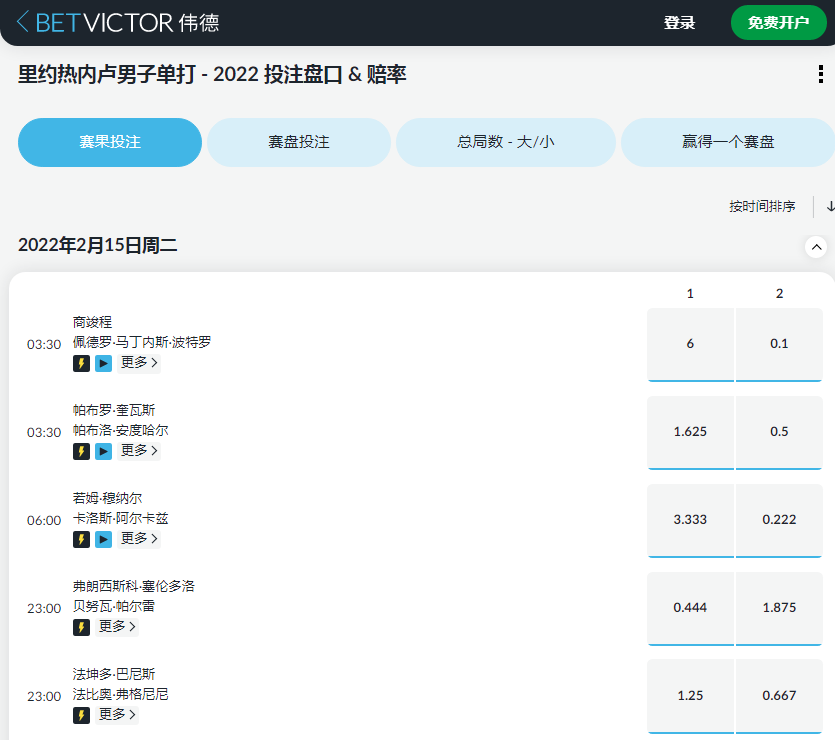Click the downward sort-order arrow icon

click(x=828, y=207)
